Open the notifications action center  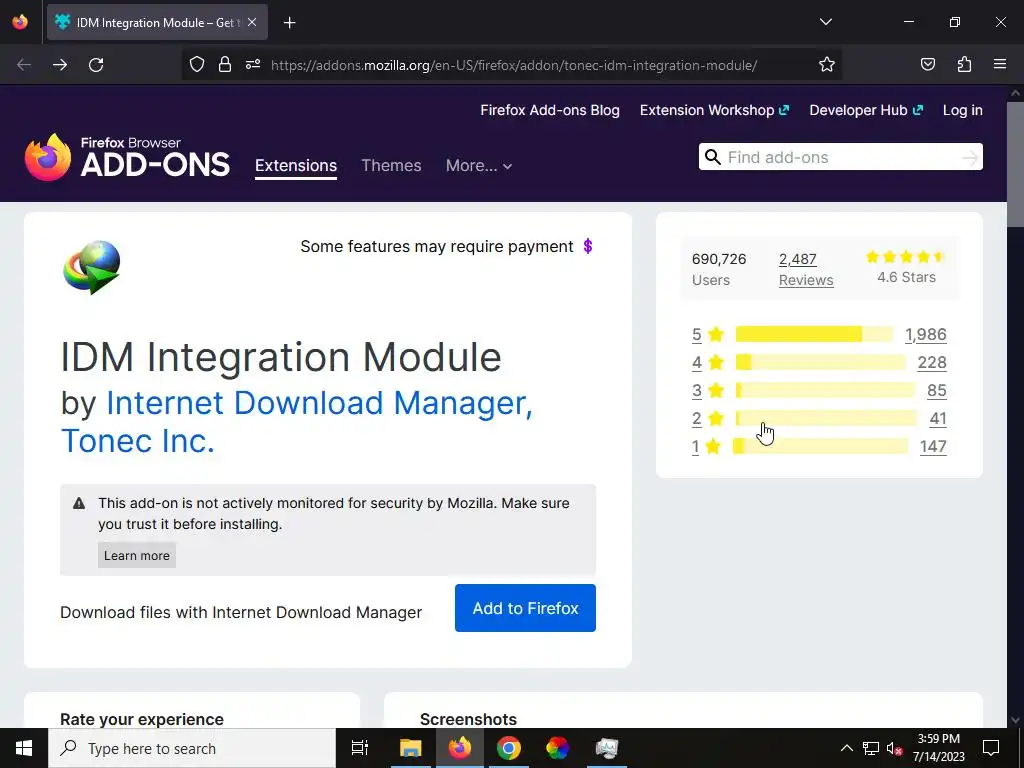991,748
